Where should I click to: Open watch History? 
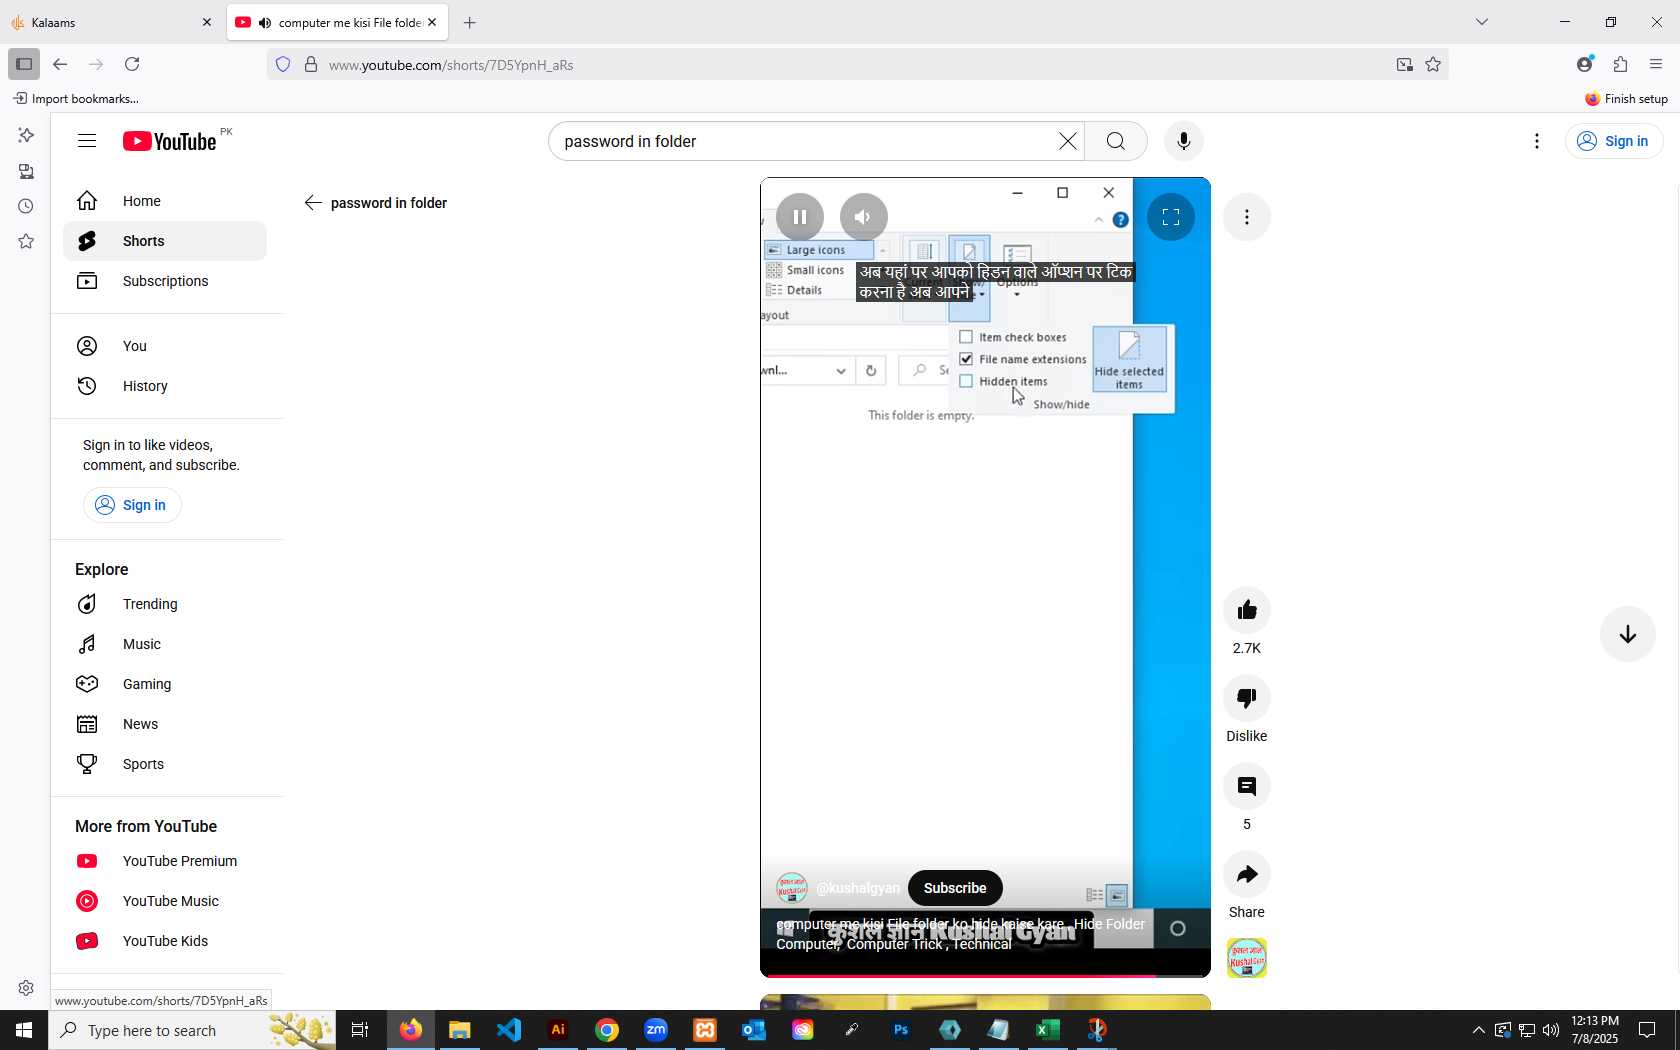click(x=165, y=386)
